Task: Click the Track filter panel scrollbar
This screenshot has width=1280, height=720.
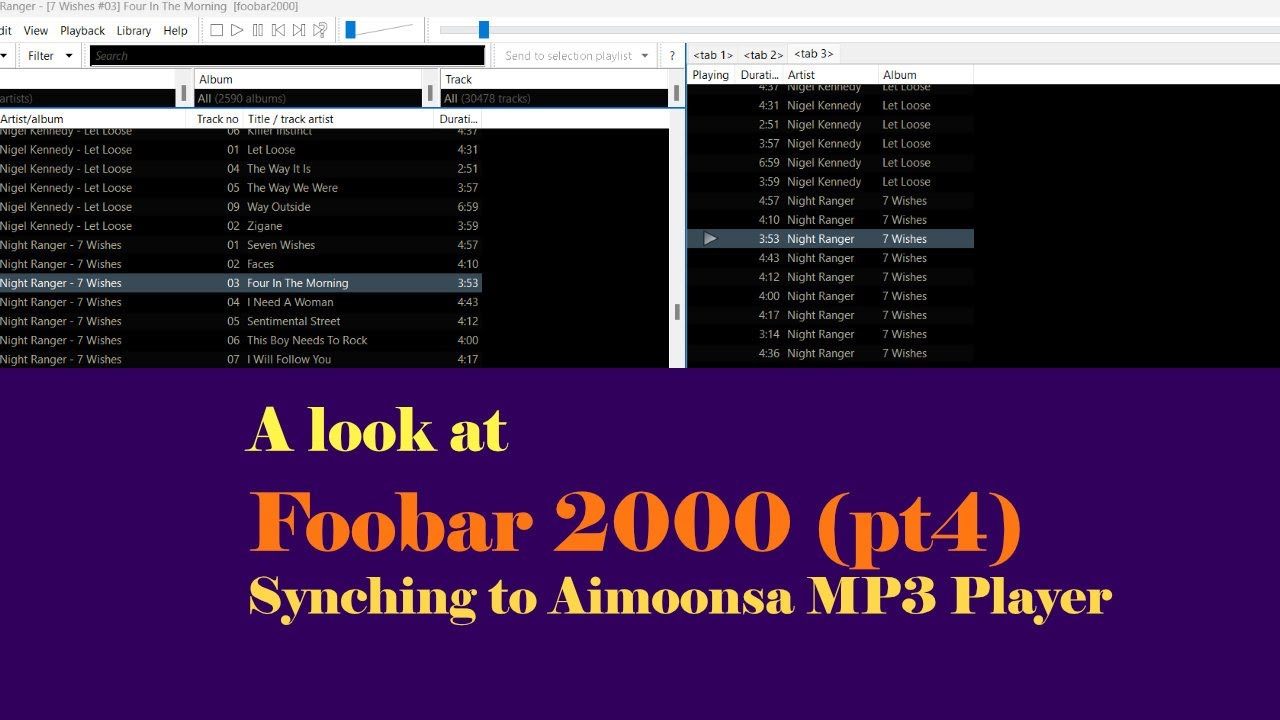Action: click(677, 94)
